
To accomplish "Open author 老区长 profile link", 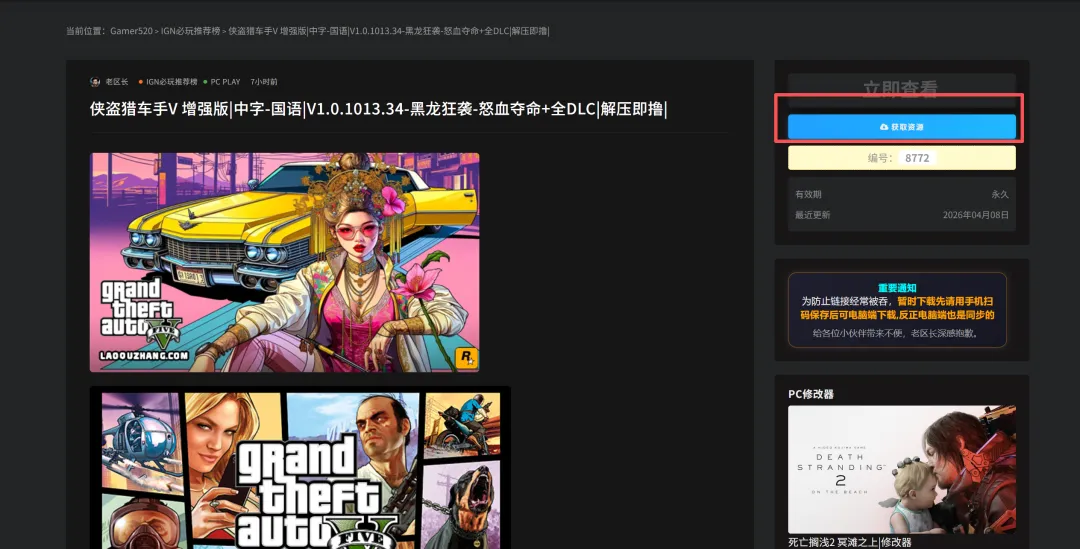I will click(116, 82).
